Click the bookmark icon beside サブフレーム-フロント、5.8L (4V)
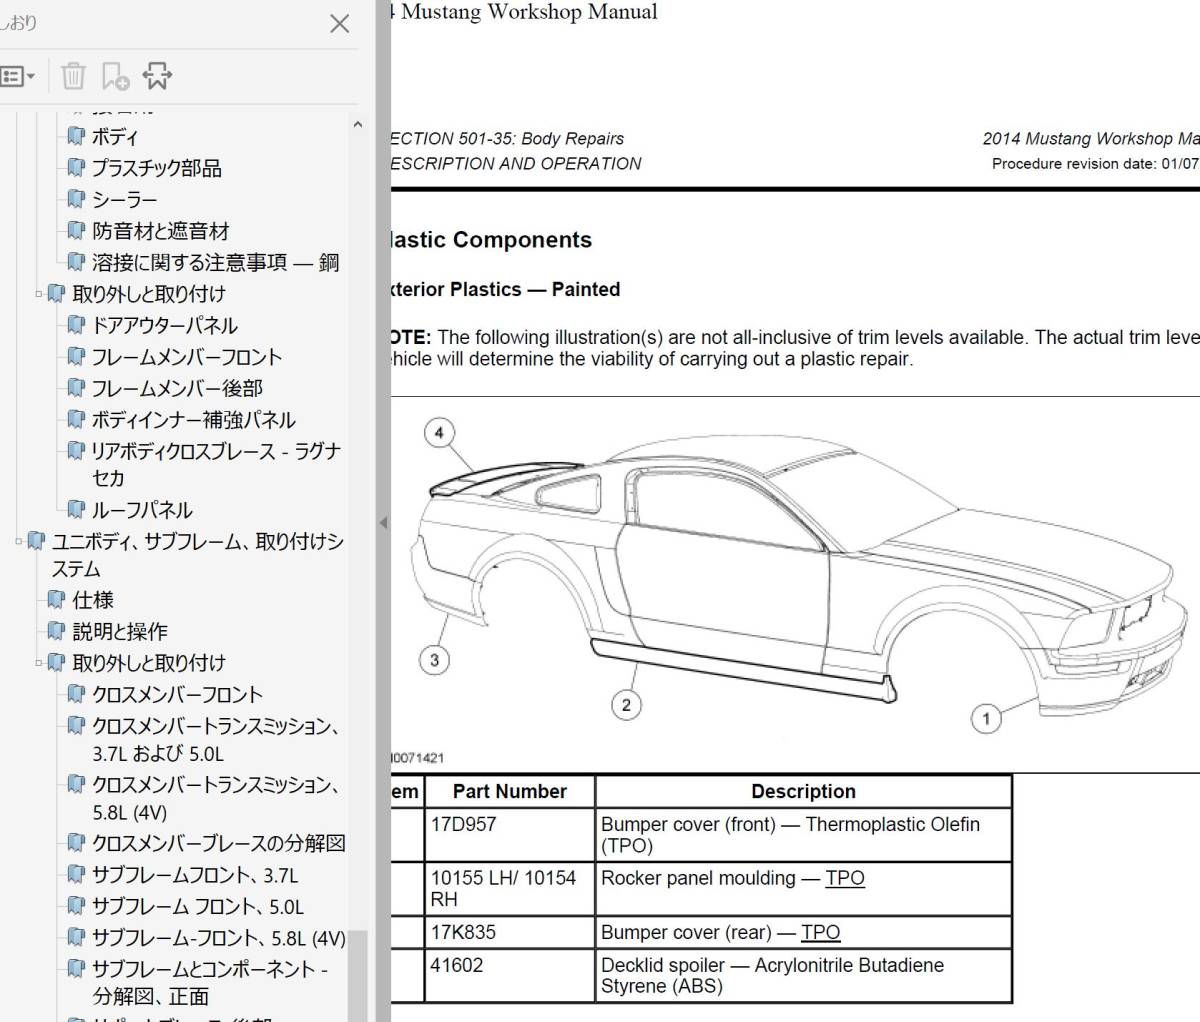This screenshot has width=1200, height=1022. 76,938
